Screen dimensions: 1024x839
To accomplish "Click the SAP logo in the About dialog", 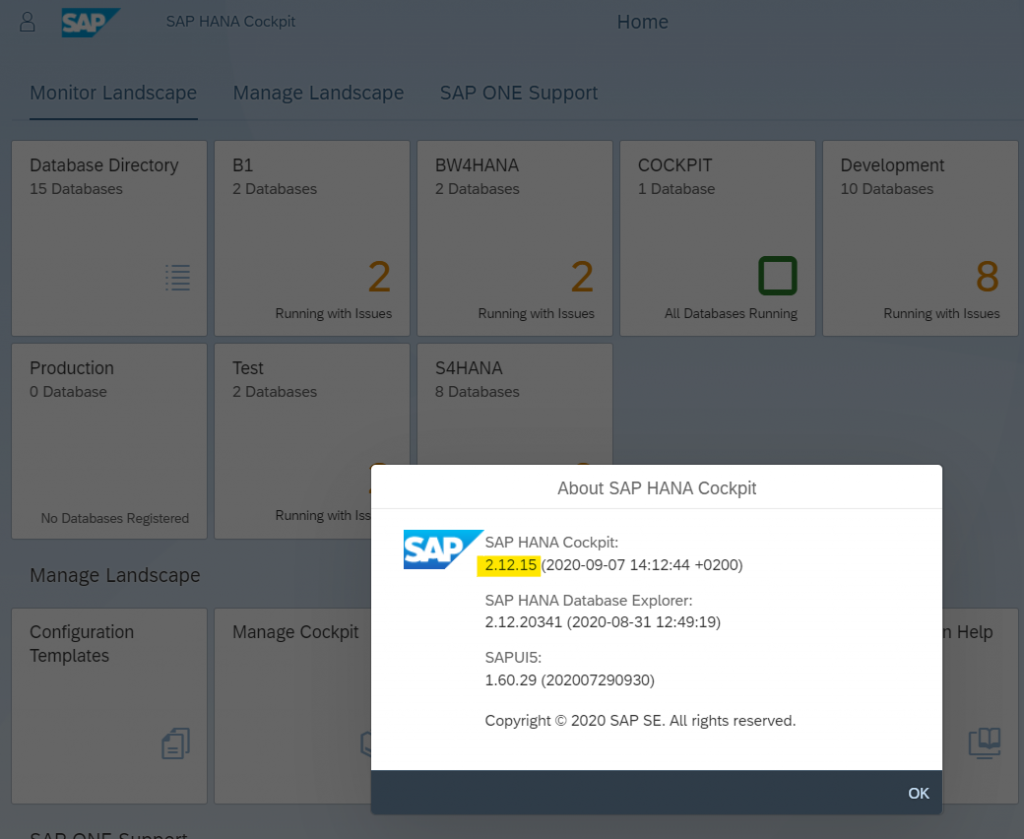I will (443, 549).
